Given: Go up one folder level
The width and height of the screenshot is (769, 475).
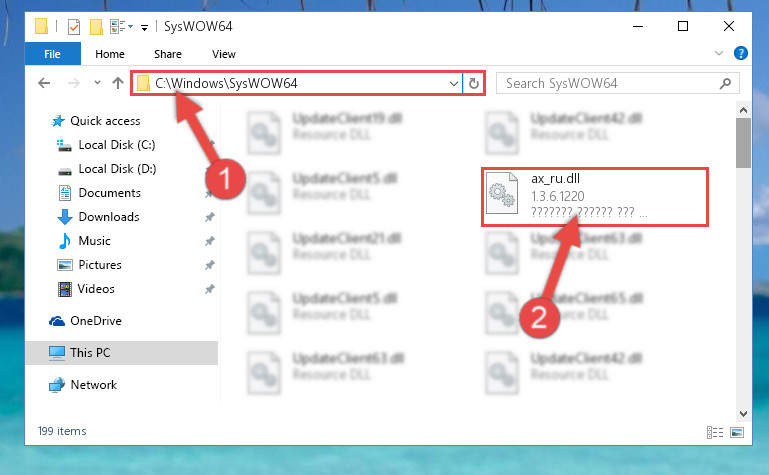Looking at the screenshot, I should point(118,83).
